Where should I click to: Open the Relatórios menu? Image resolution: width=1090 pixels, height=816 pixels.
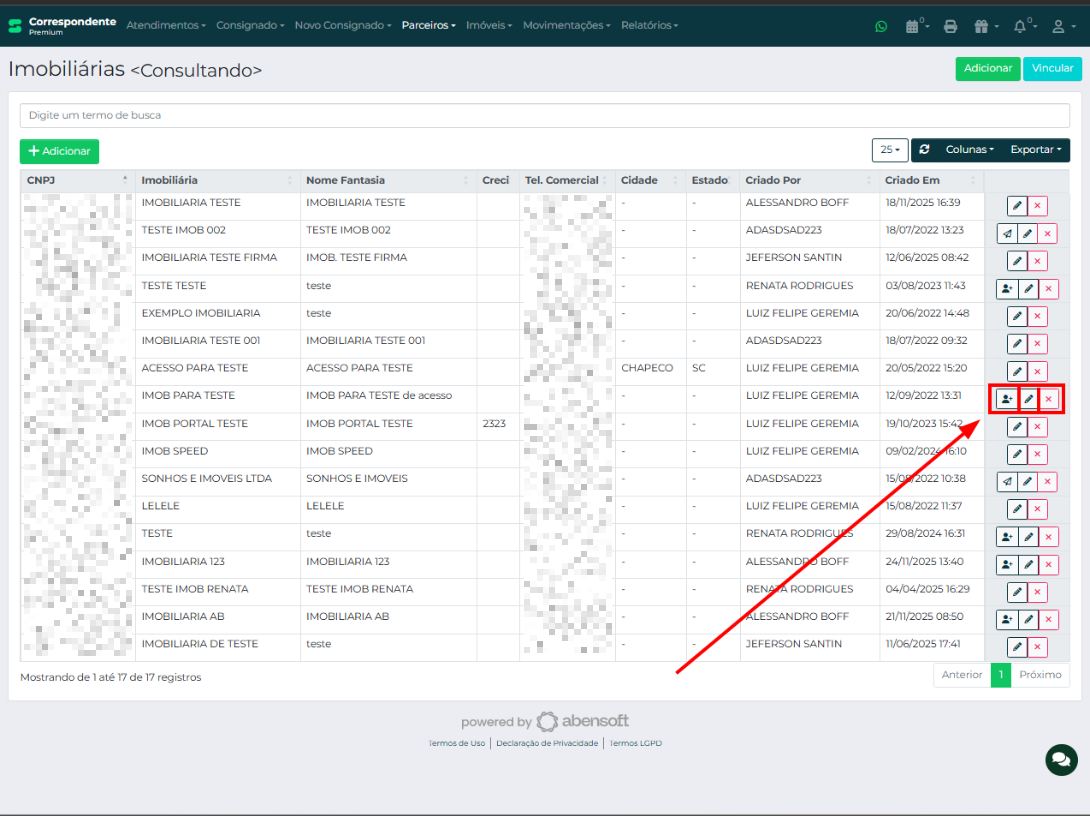649,25
